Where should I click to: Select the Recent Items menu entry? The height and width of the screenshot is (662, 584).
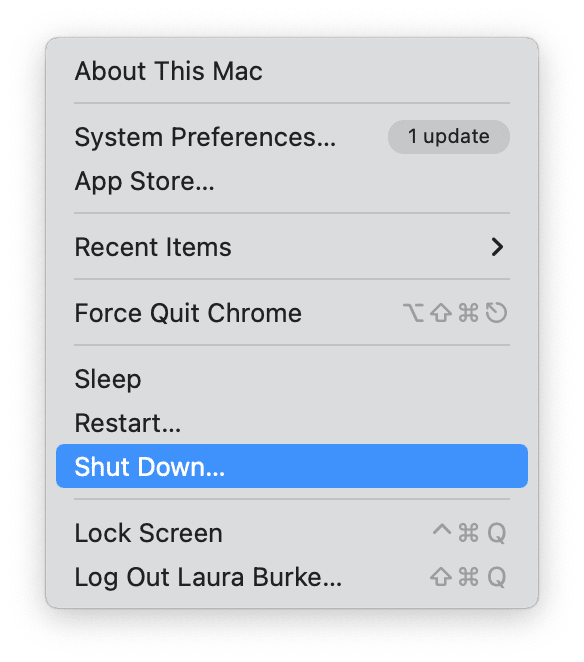coord(292,247)
